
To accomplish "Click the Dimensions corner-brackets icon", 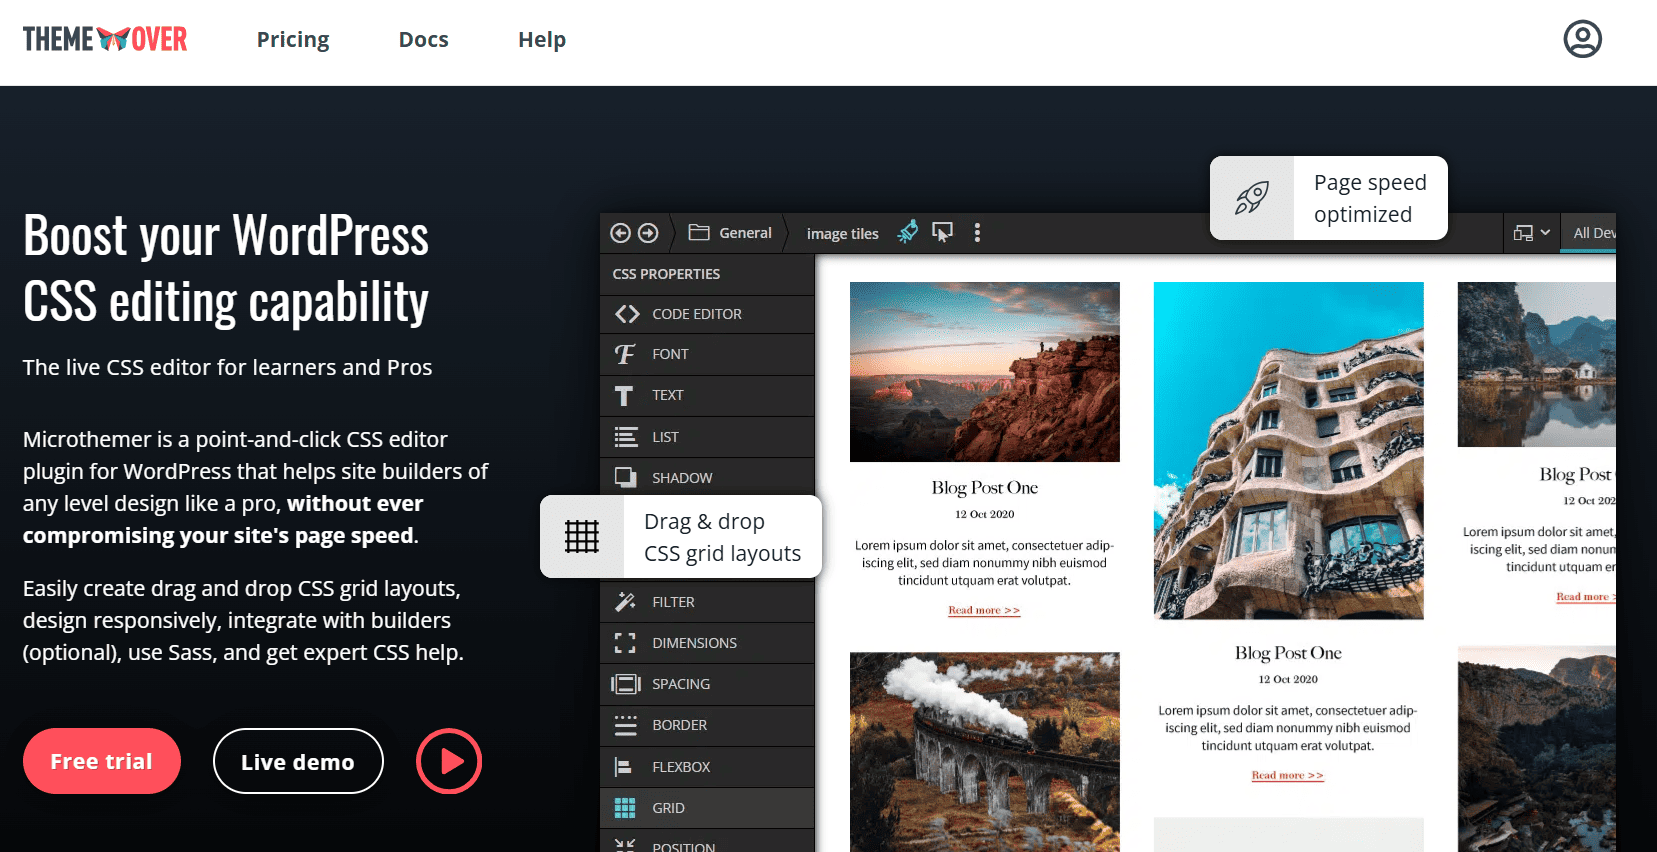I will click(625, 643).
